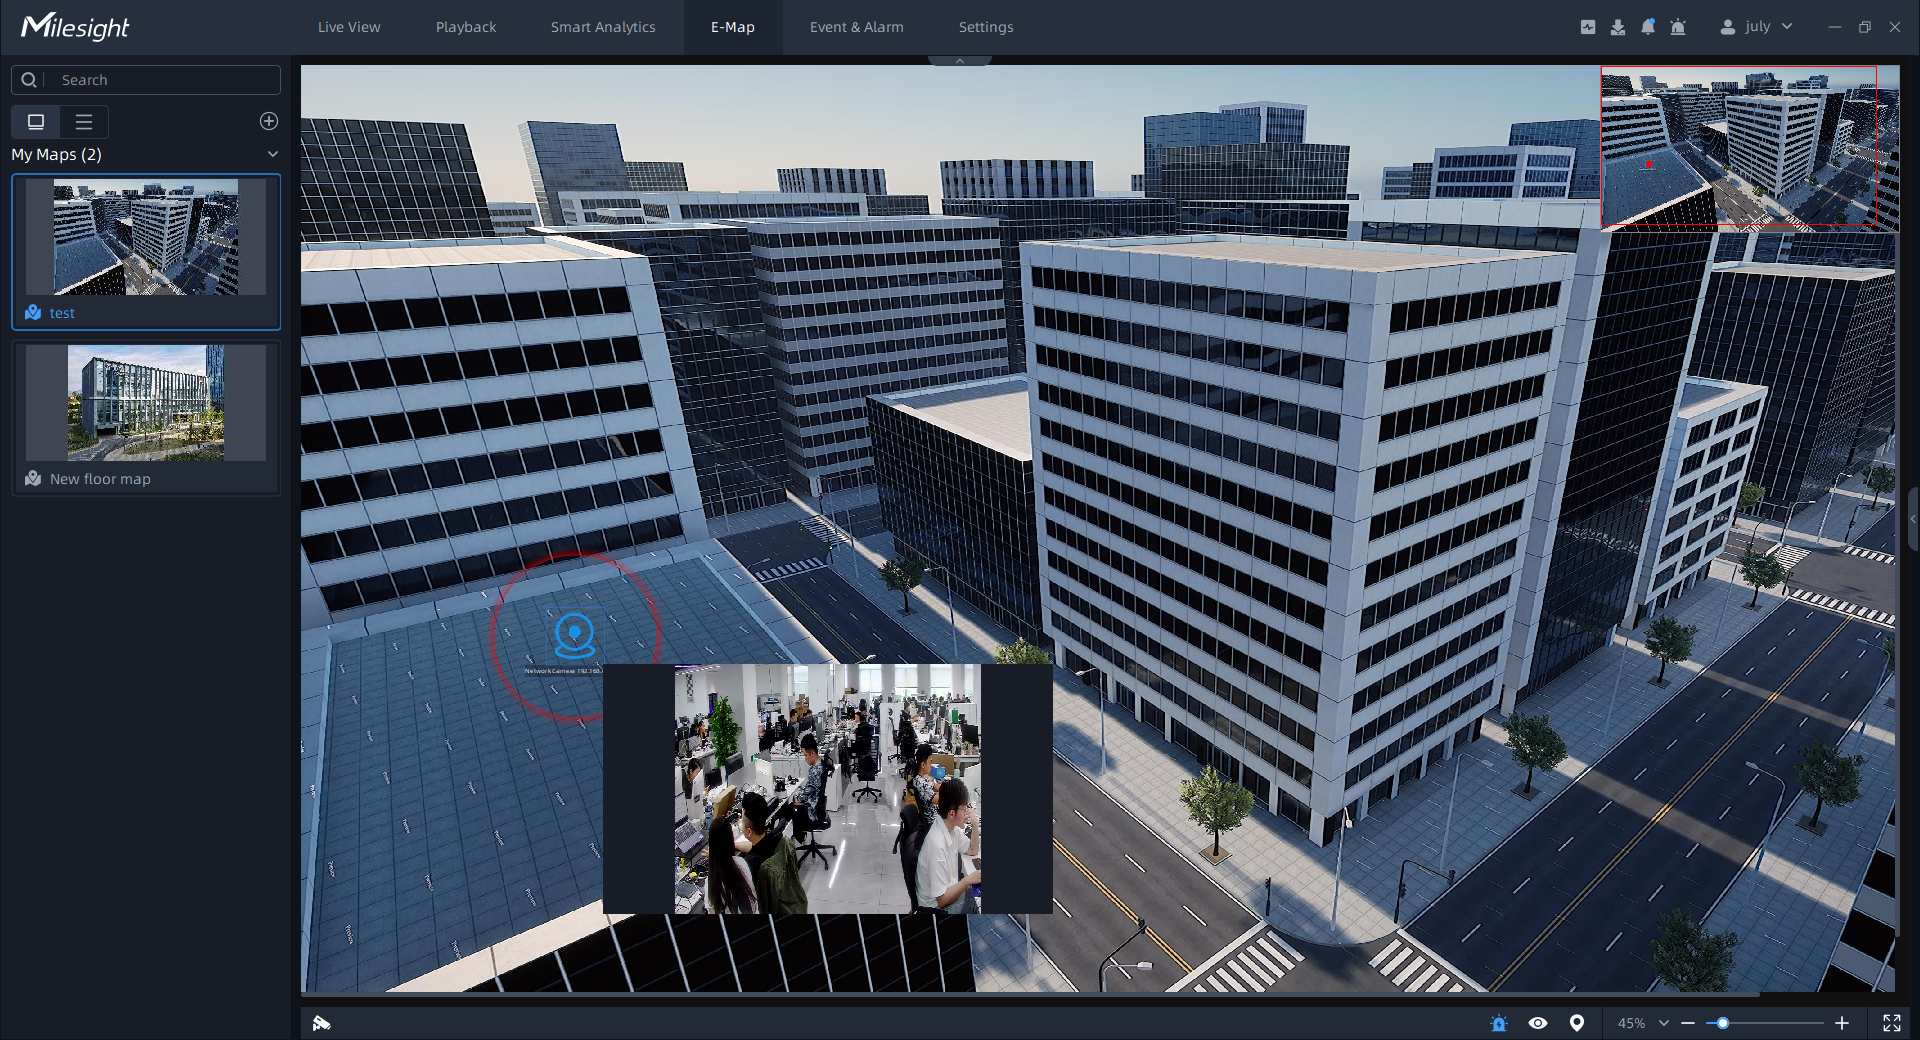Open the july user account dropdown
This screenshot has height=1040, width=1920.
click(x=1756, y=27)
